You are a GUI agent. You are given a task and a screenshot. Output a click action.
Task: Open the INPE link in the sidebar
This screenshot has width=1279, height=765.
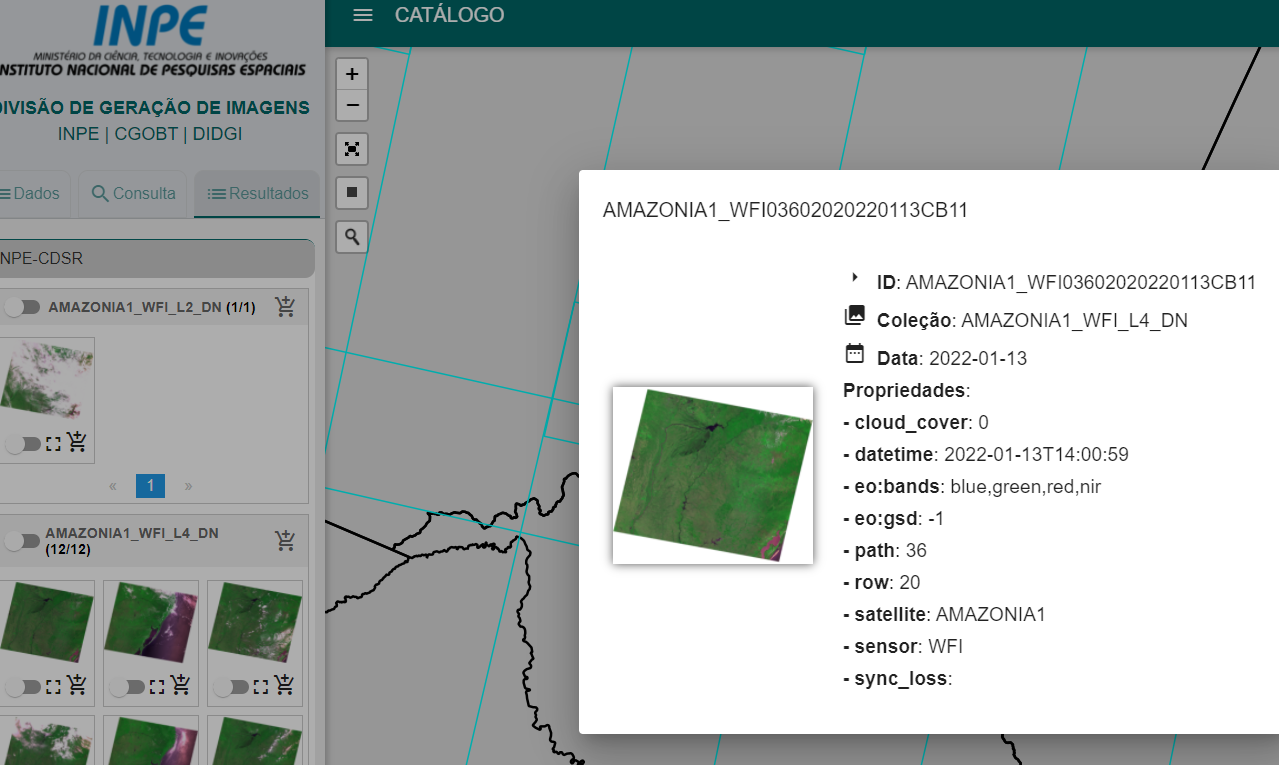pos(78,133)
